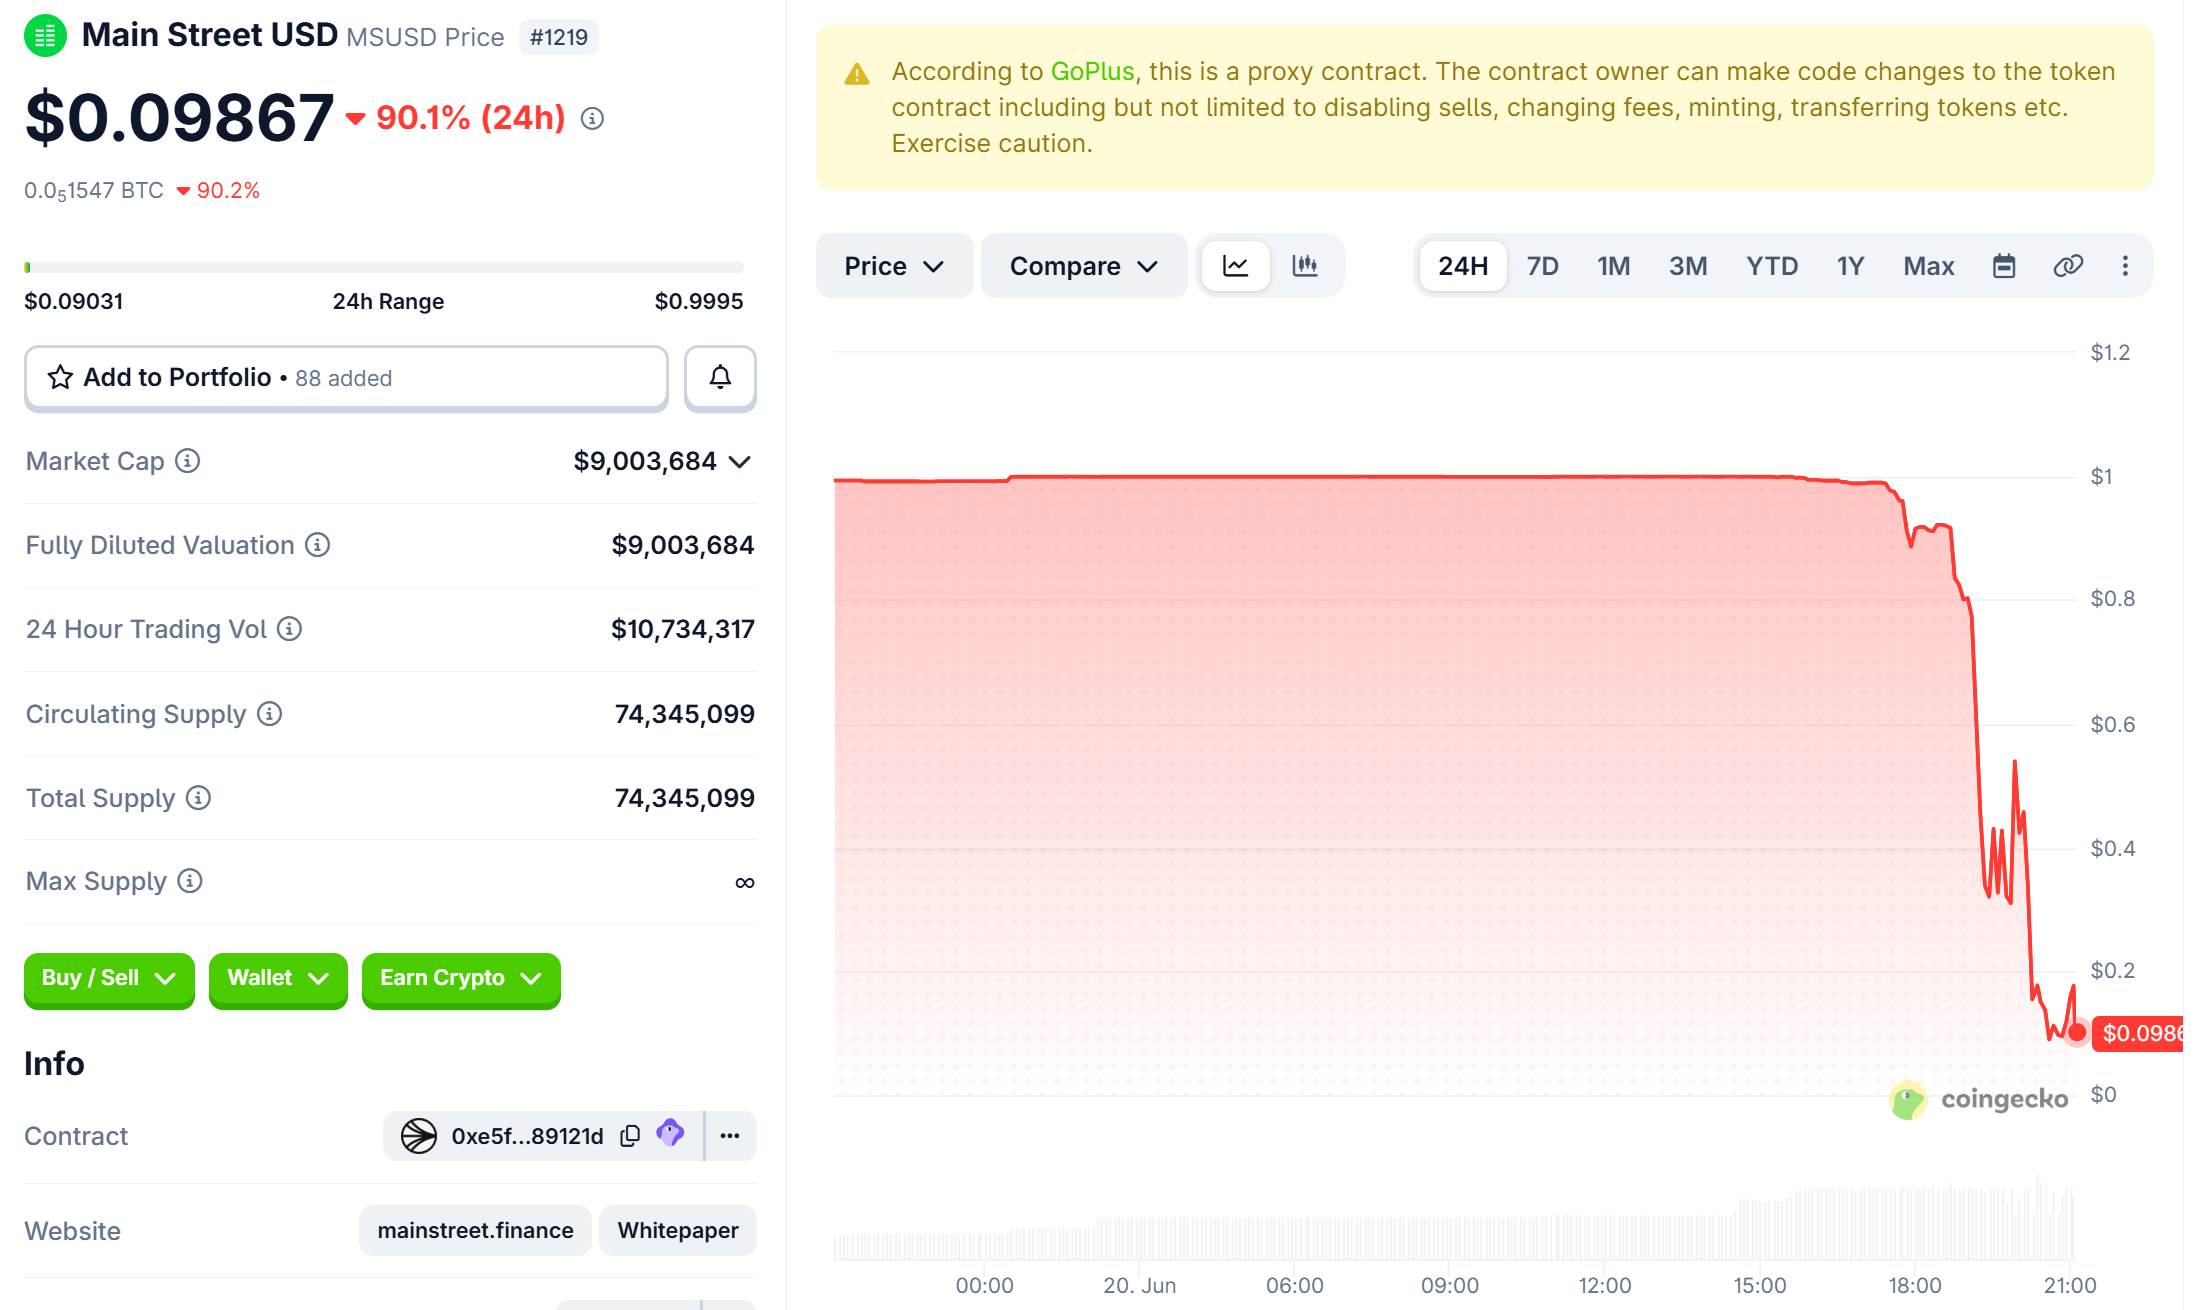The width and height of the screenshot is (2194, 1310).
Task: Click the $0.0986 current price label
Action: tap(2138, 1033)
